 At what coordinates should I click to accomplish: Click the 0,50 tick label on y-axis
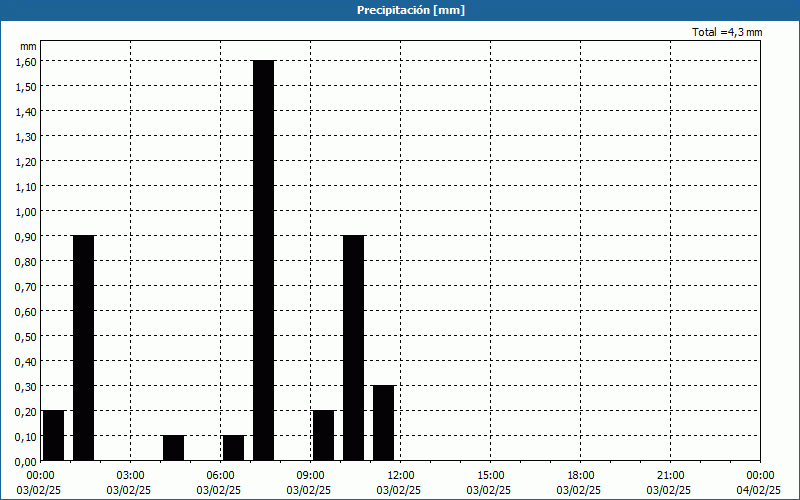tap(26, 336)
